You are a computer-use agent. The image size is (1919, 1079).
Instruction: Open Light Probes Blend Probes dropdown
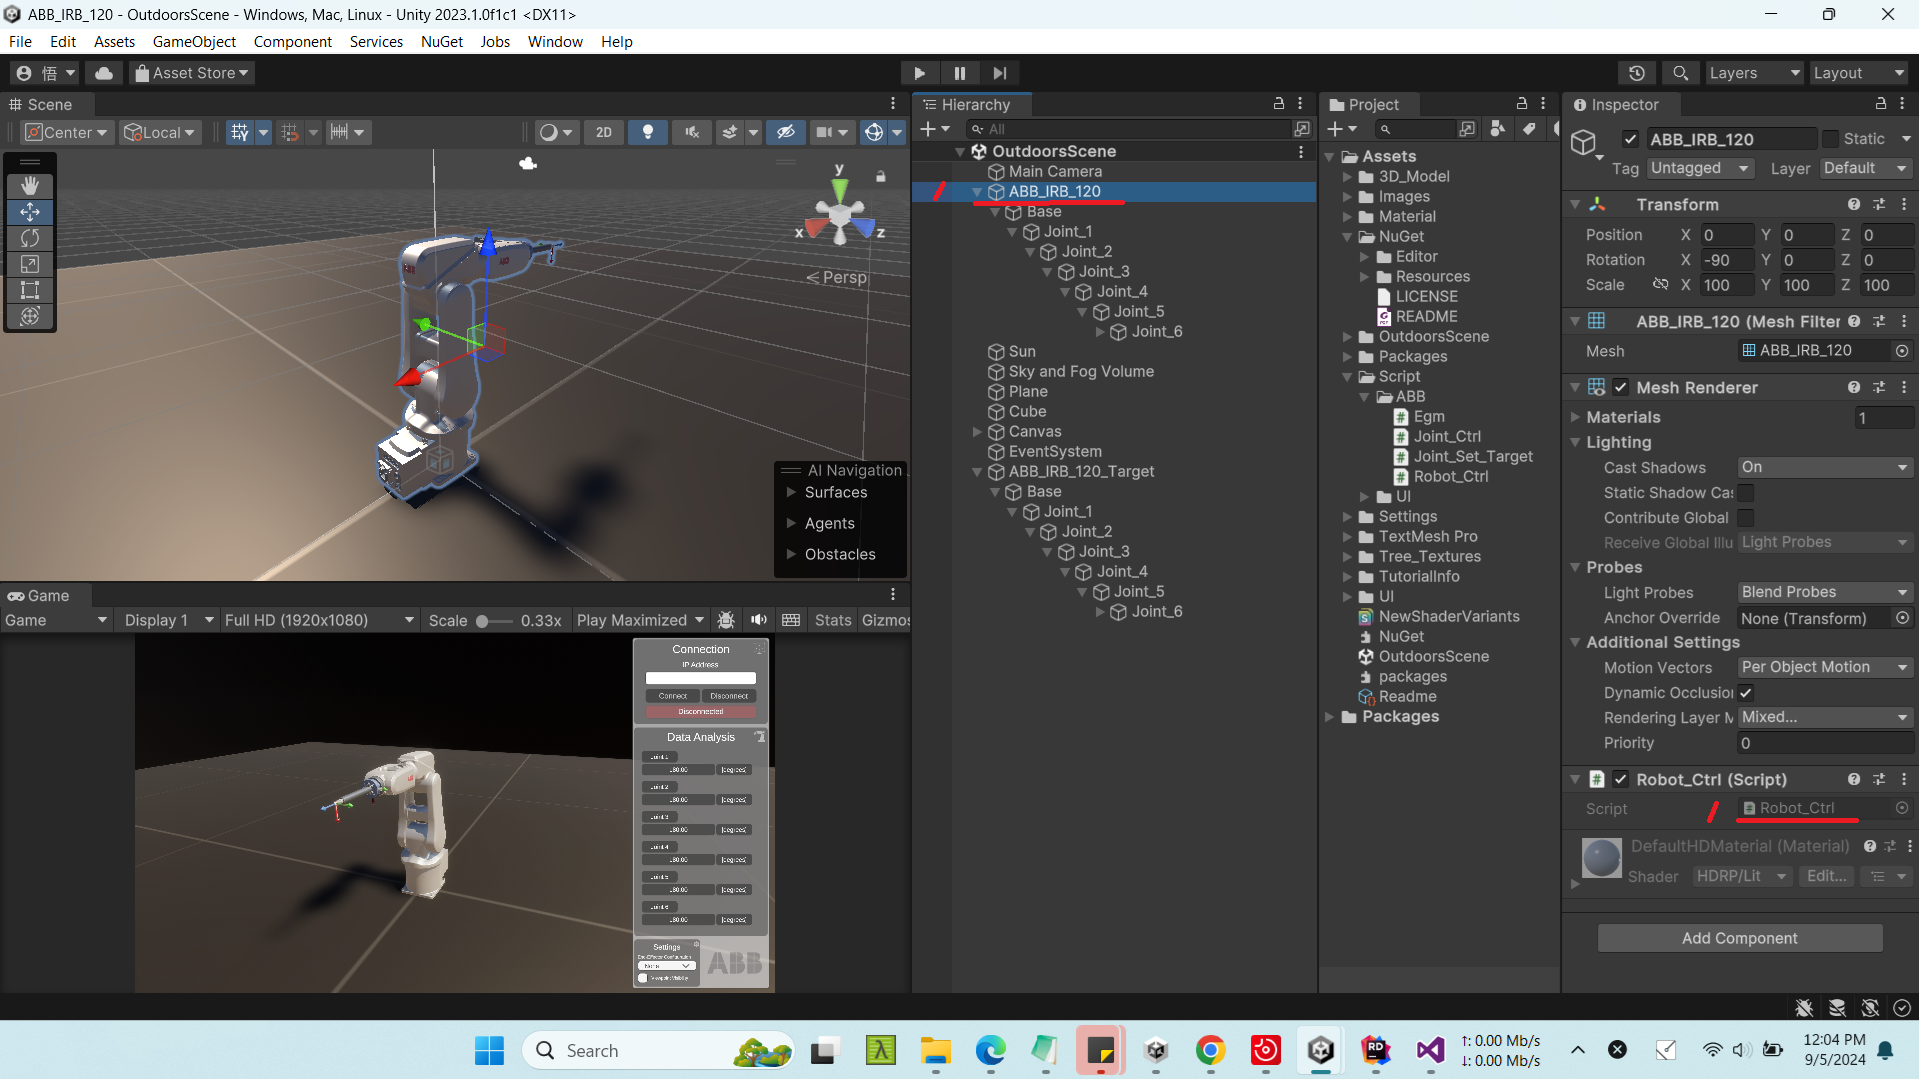click(1825, 593)
